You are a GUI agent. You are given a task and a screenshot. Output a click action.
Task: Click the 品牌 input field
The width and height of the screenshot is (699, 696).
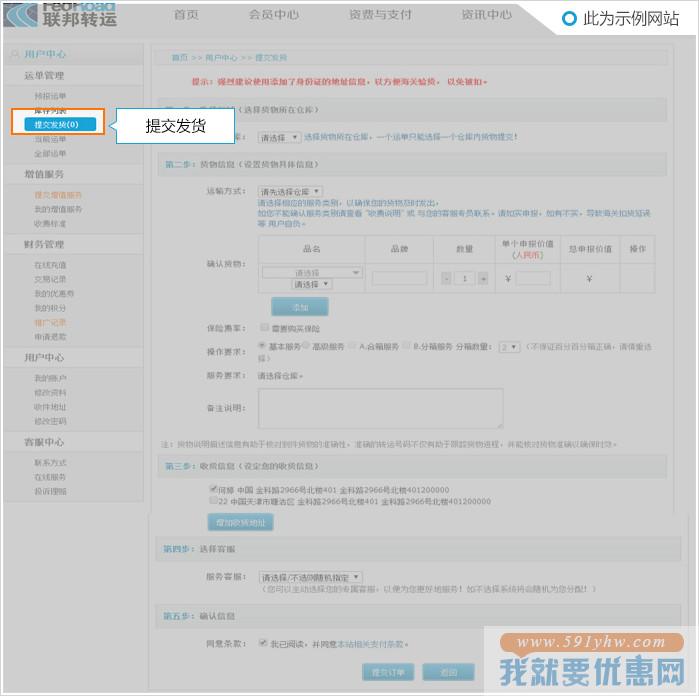coord(399,279)
